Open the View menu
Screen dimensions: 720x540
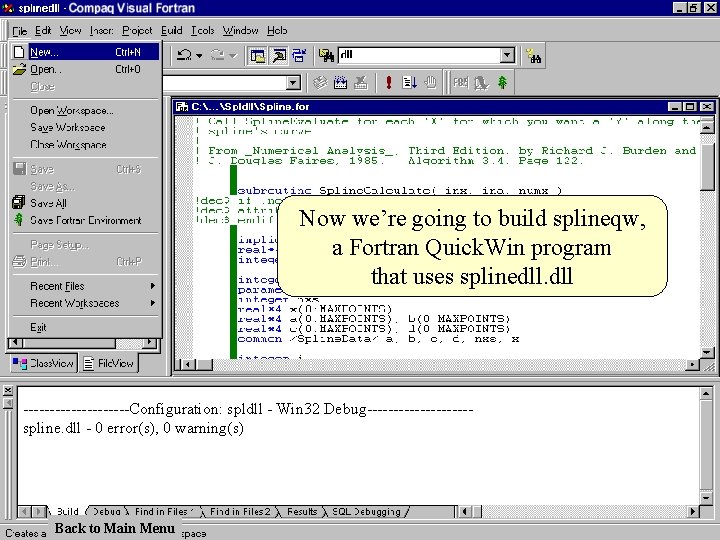(70, 31)
